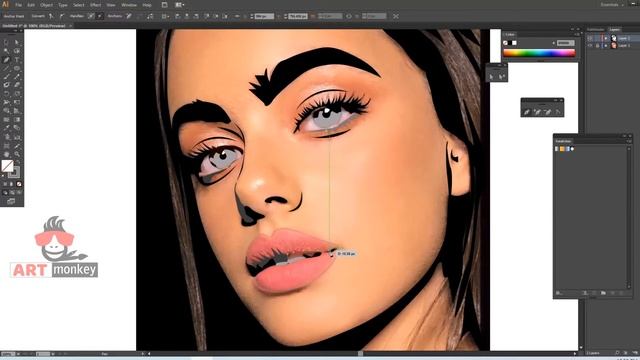
Task: Select the Eraser tool
Action: pyautogui.click(x=17, y=85)
